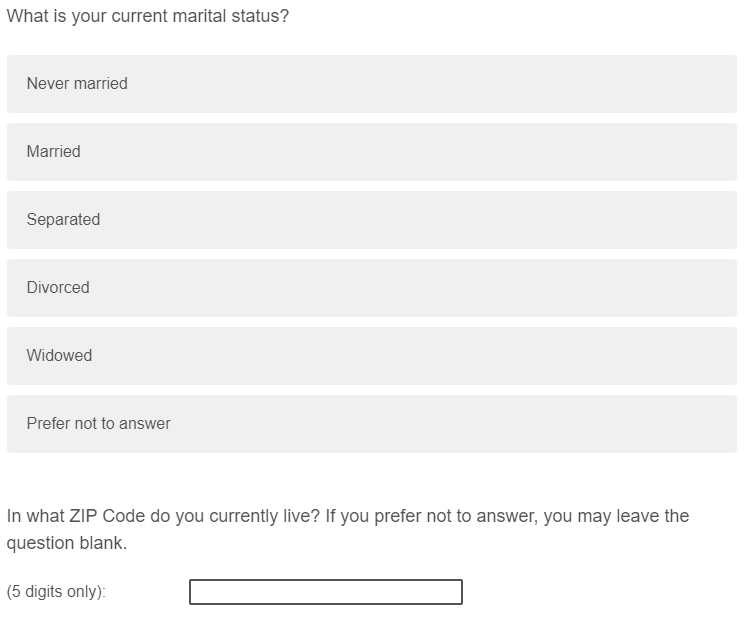The image size is (754, 625).
Task: Click the marital status question heading
Action: click(x=148, y=17)
